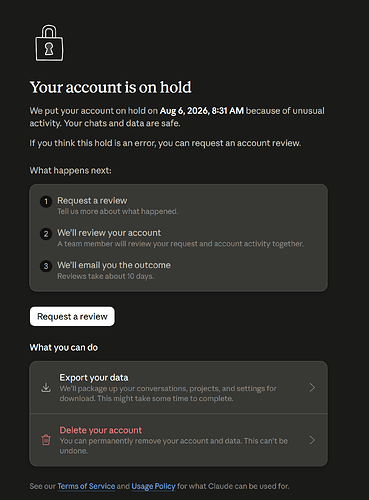
Task: Click the red trash can icon
Action: click(46, 440)
